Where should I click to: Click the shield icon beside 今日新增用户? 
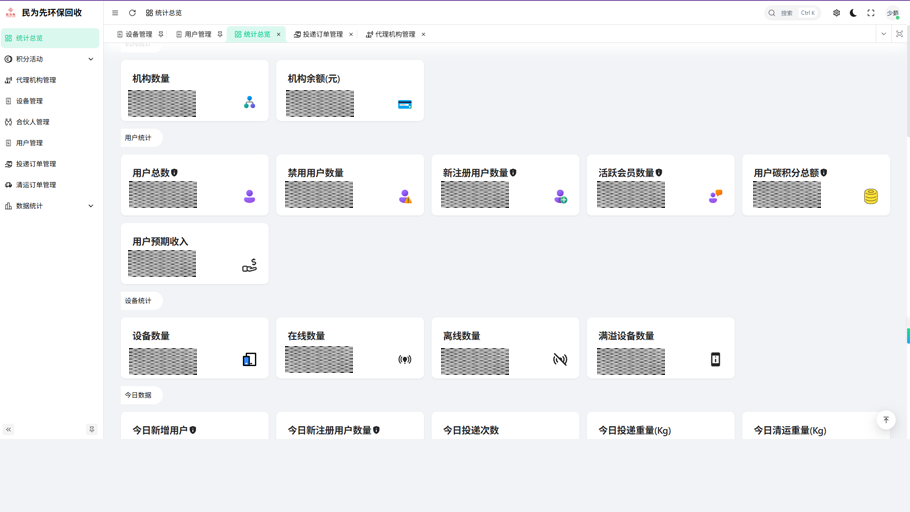[193, 430]
